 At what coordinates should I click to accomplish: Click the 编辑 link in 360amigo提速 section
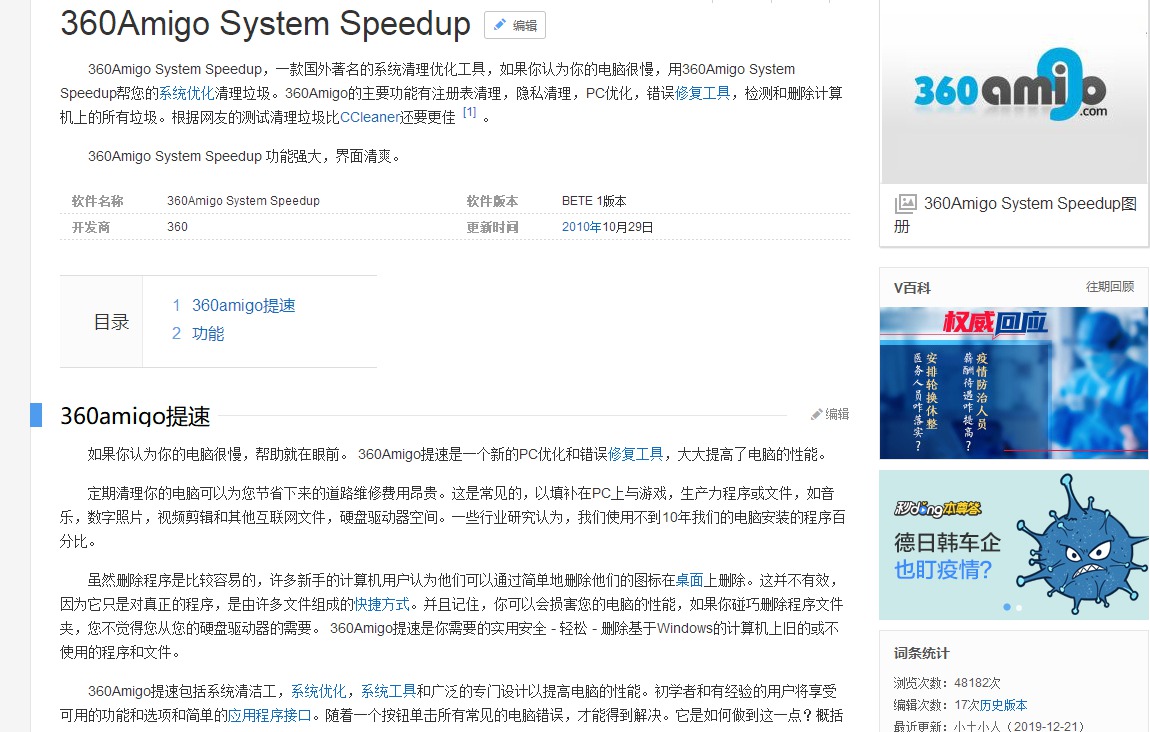pyautogui.click(x=830, y=414)
